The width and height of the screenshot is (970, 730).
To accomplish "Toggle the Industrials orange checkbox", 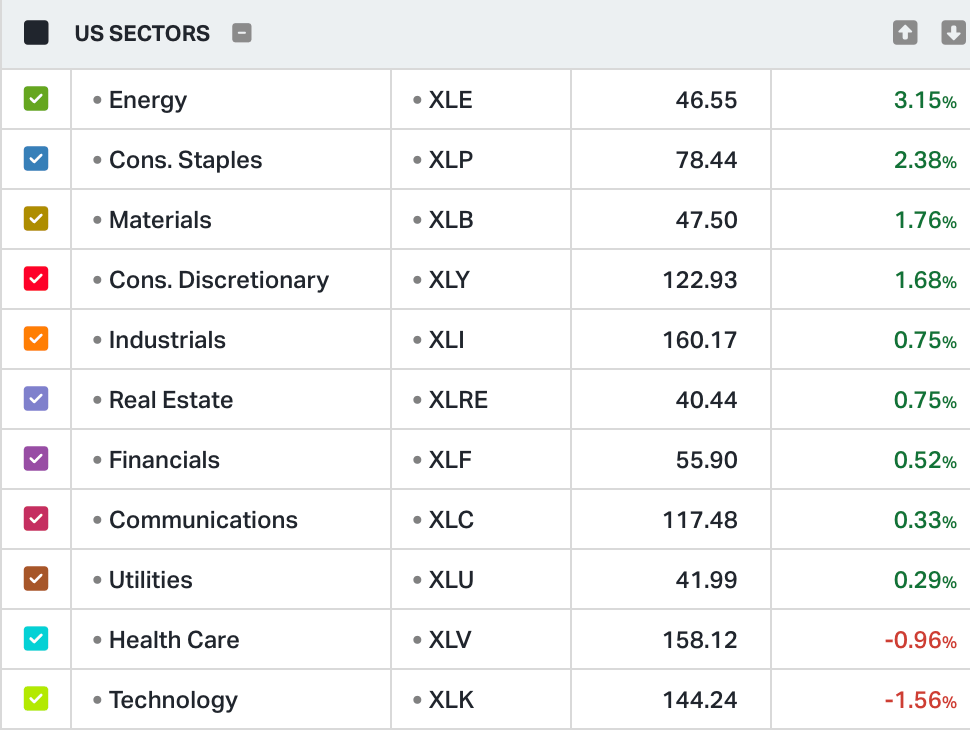I will [x=36, y=339].
